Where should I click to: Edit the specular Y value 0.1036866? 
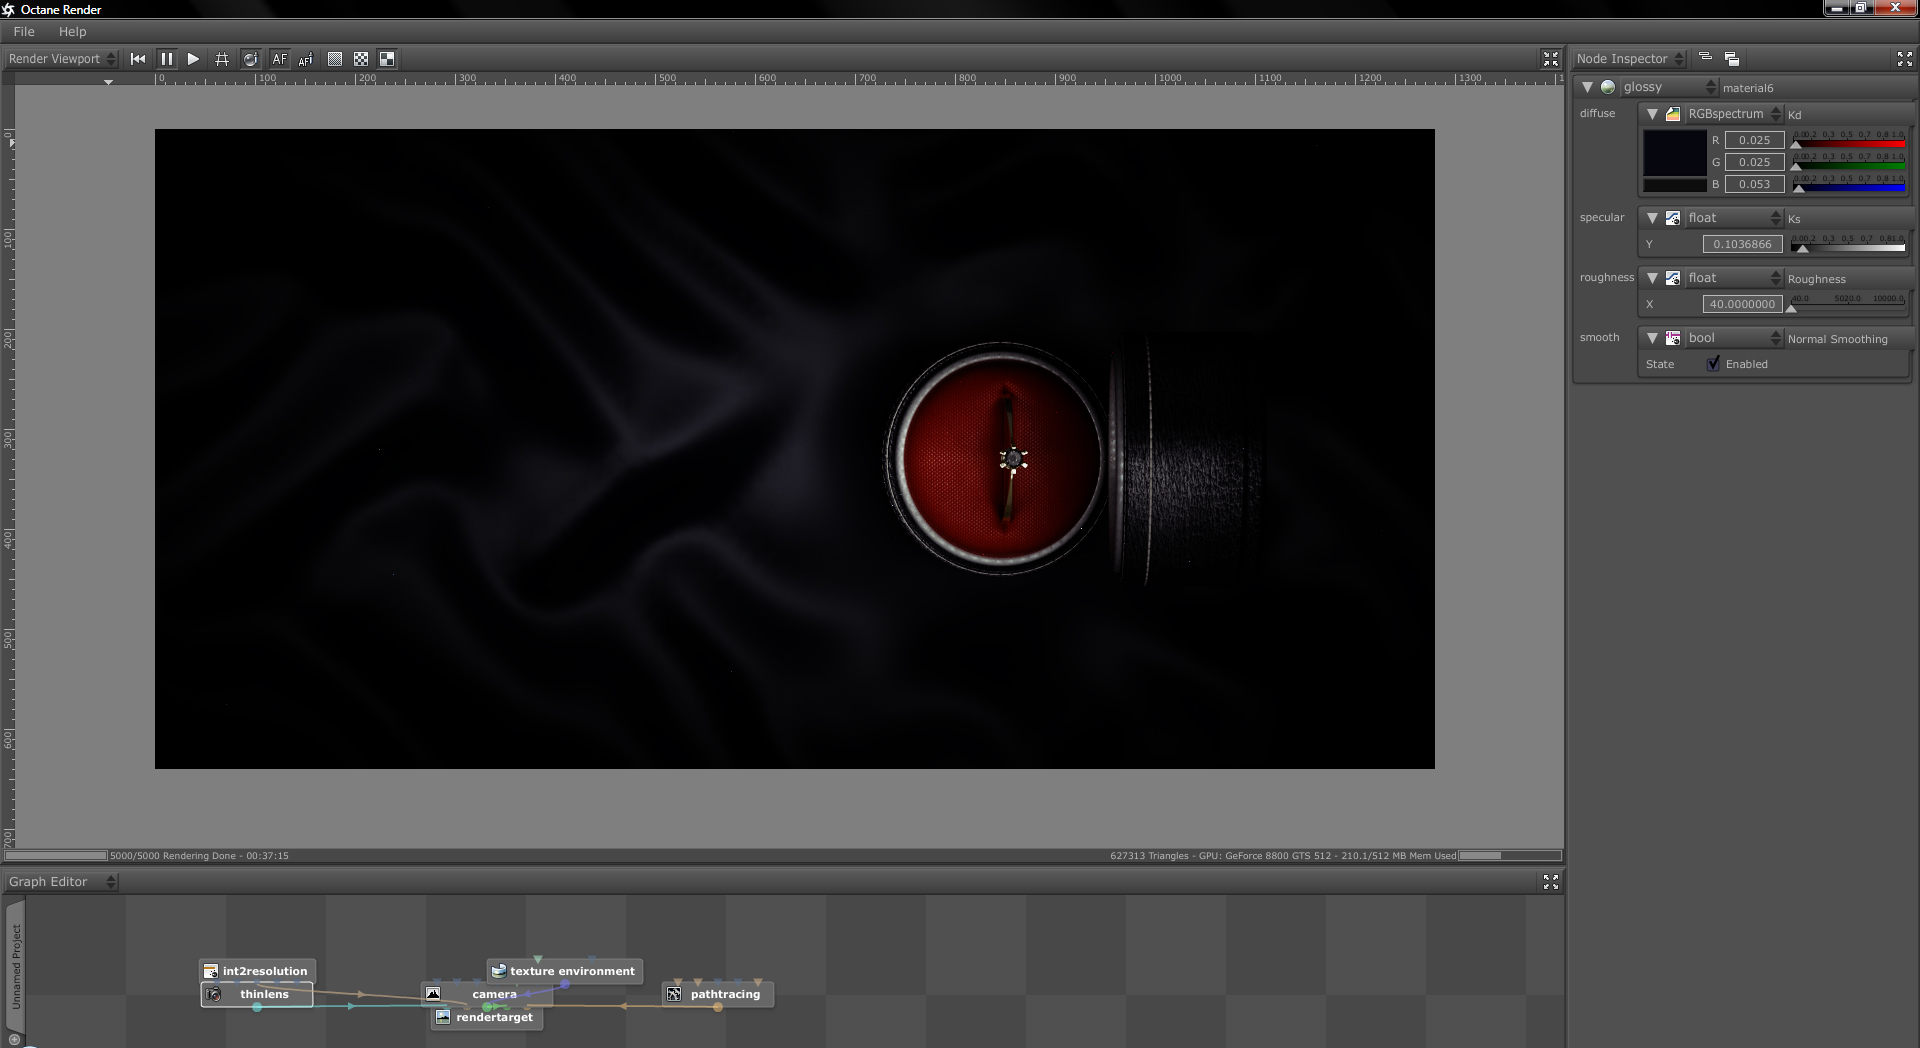[x=1743, y=244]
